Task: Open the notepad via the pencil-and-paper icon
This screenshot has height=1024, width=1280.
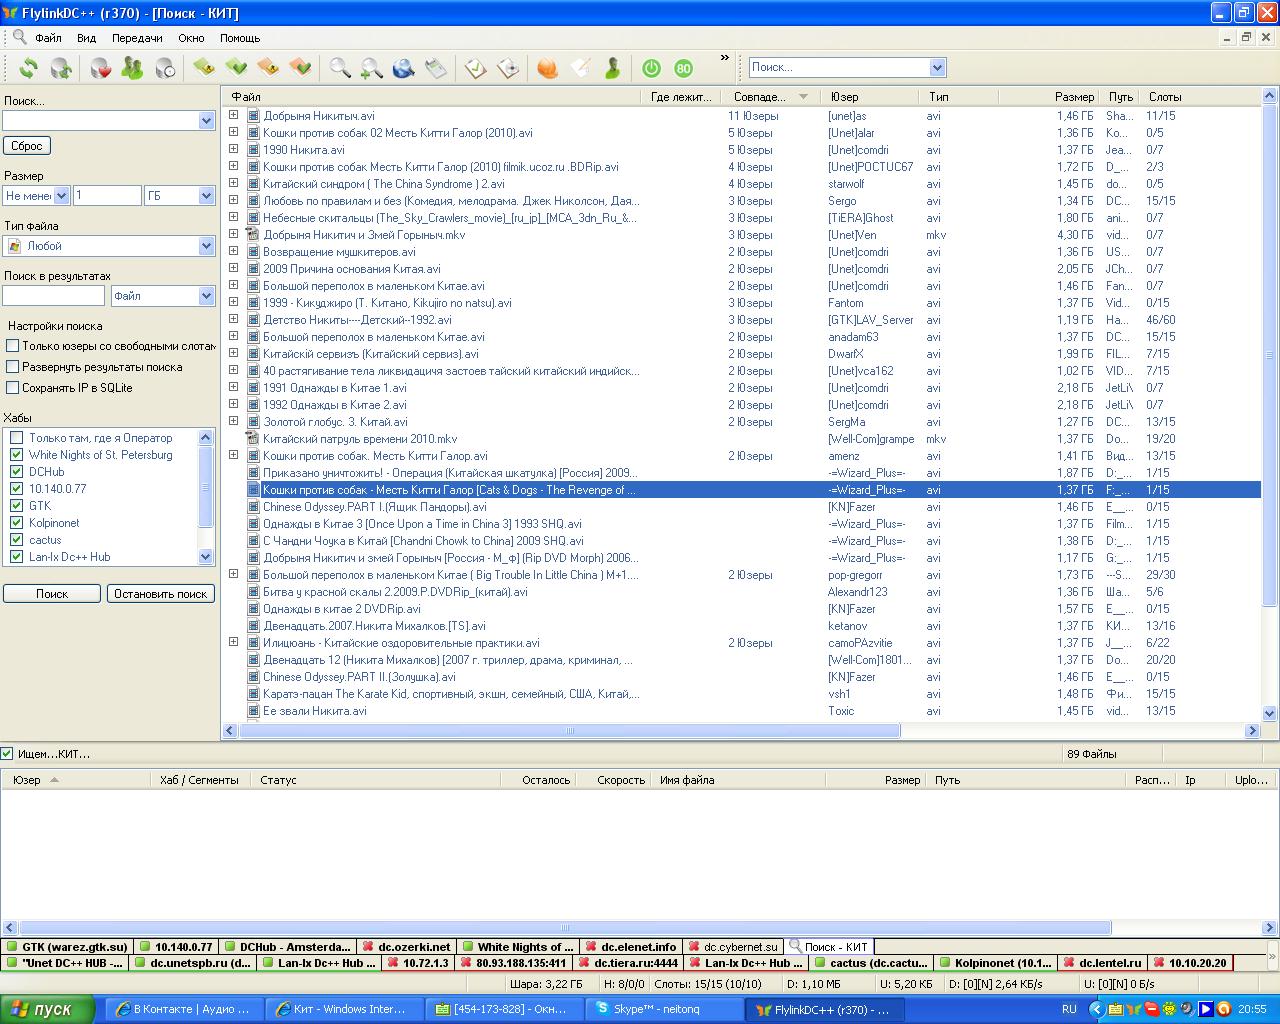Action: [x=580, y=68]
